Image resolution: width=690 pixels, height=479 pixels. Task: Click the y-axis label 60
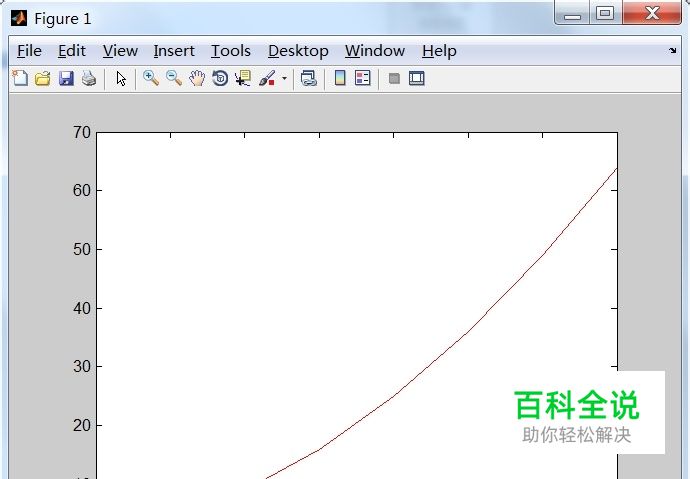click(x=82, y=190)
